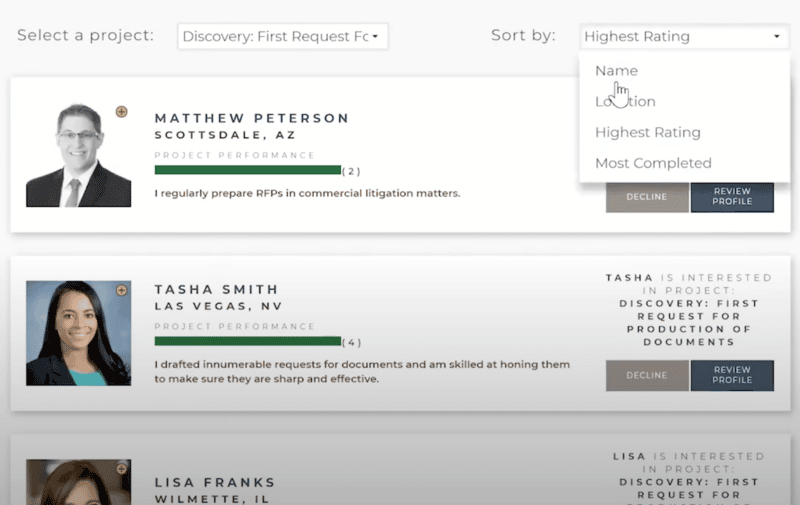
Task: Choose Name in the sort list
Action: pyautogui.click(x=616, y=71)
